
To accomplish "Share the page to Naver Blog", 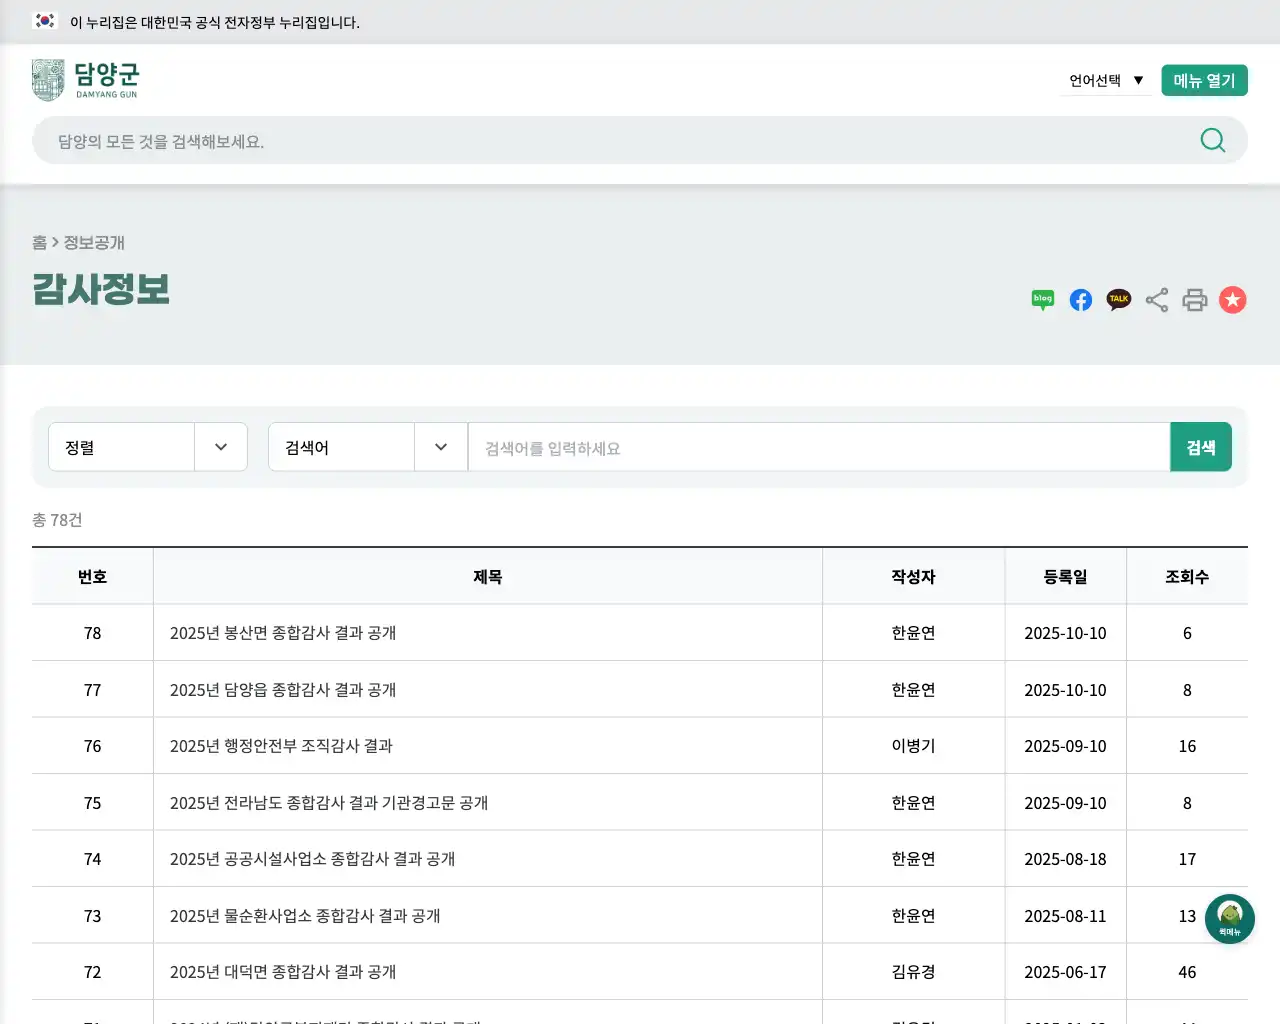I will tap(1042, 300).
